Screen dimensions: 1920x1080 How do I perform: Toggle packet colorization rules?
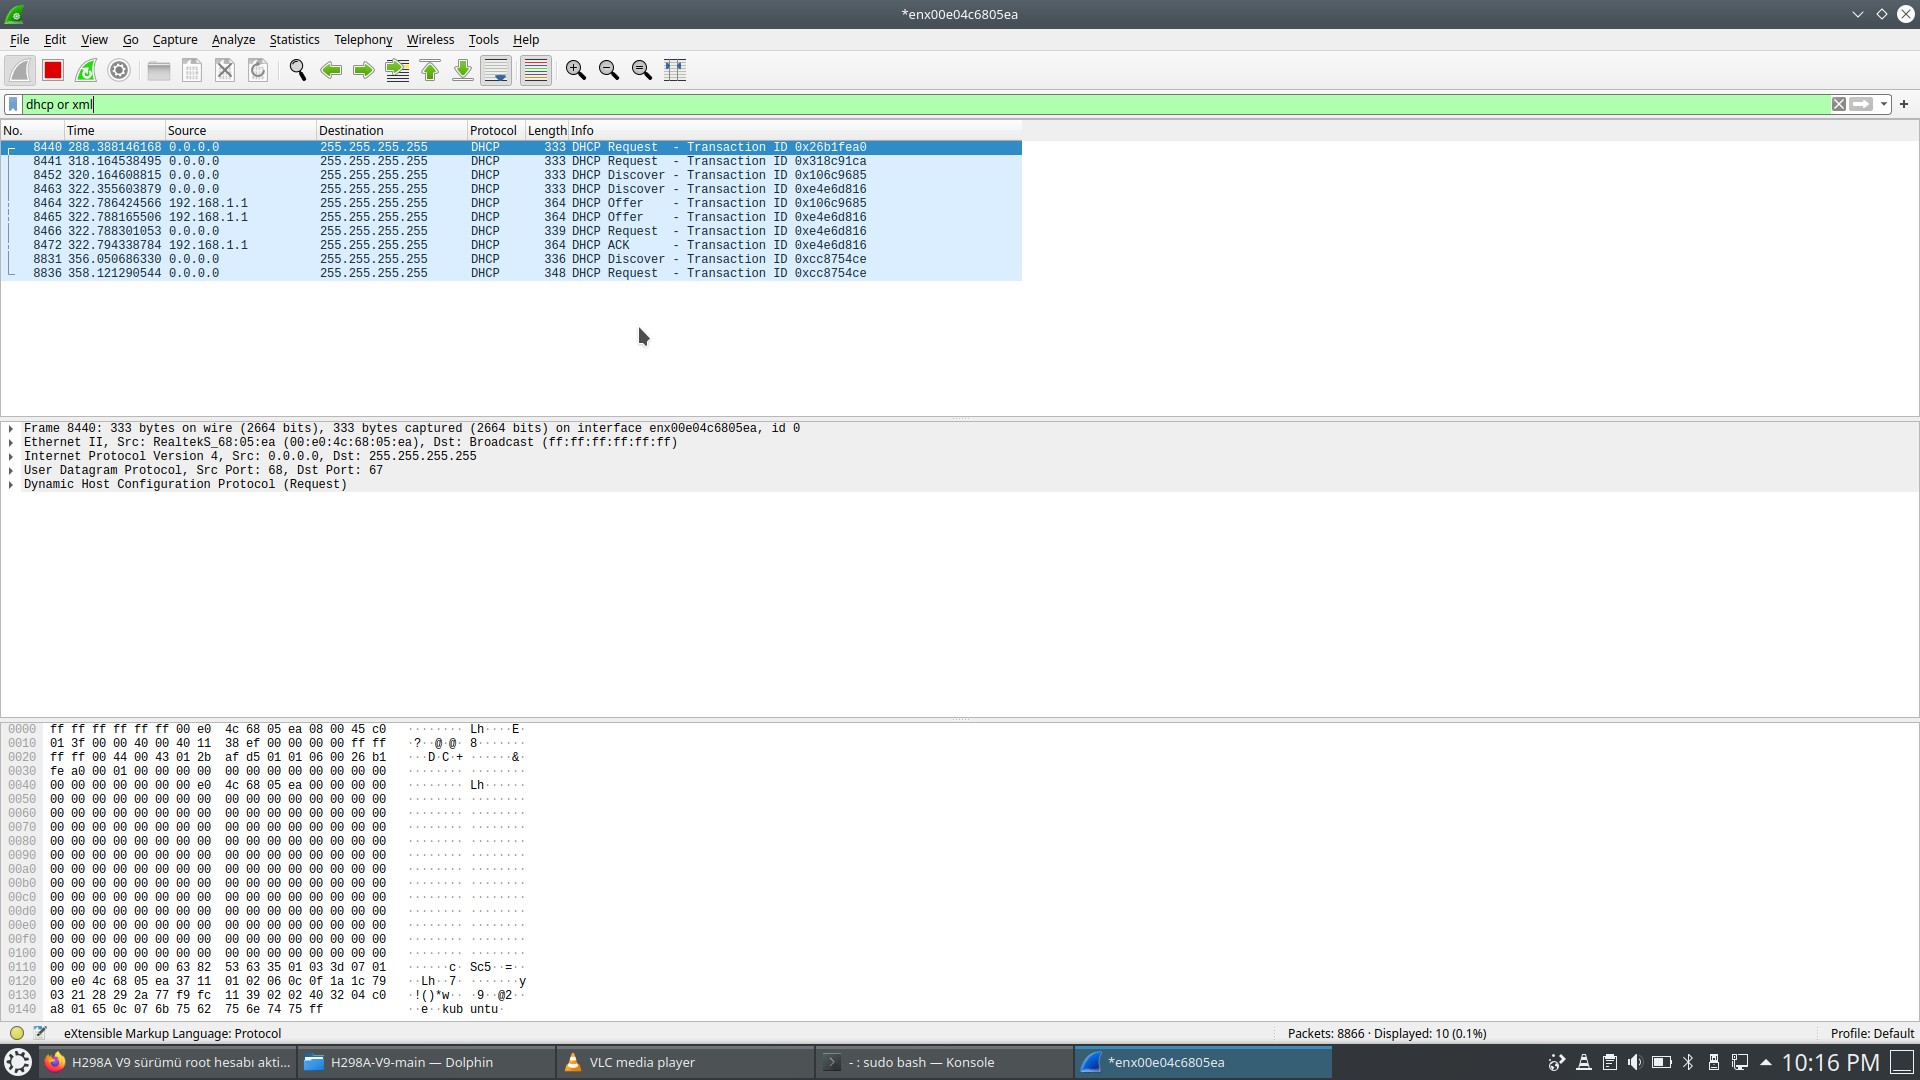coord(536,70)
